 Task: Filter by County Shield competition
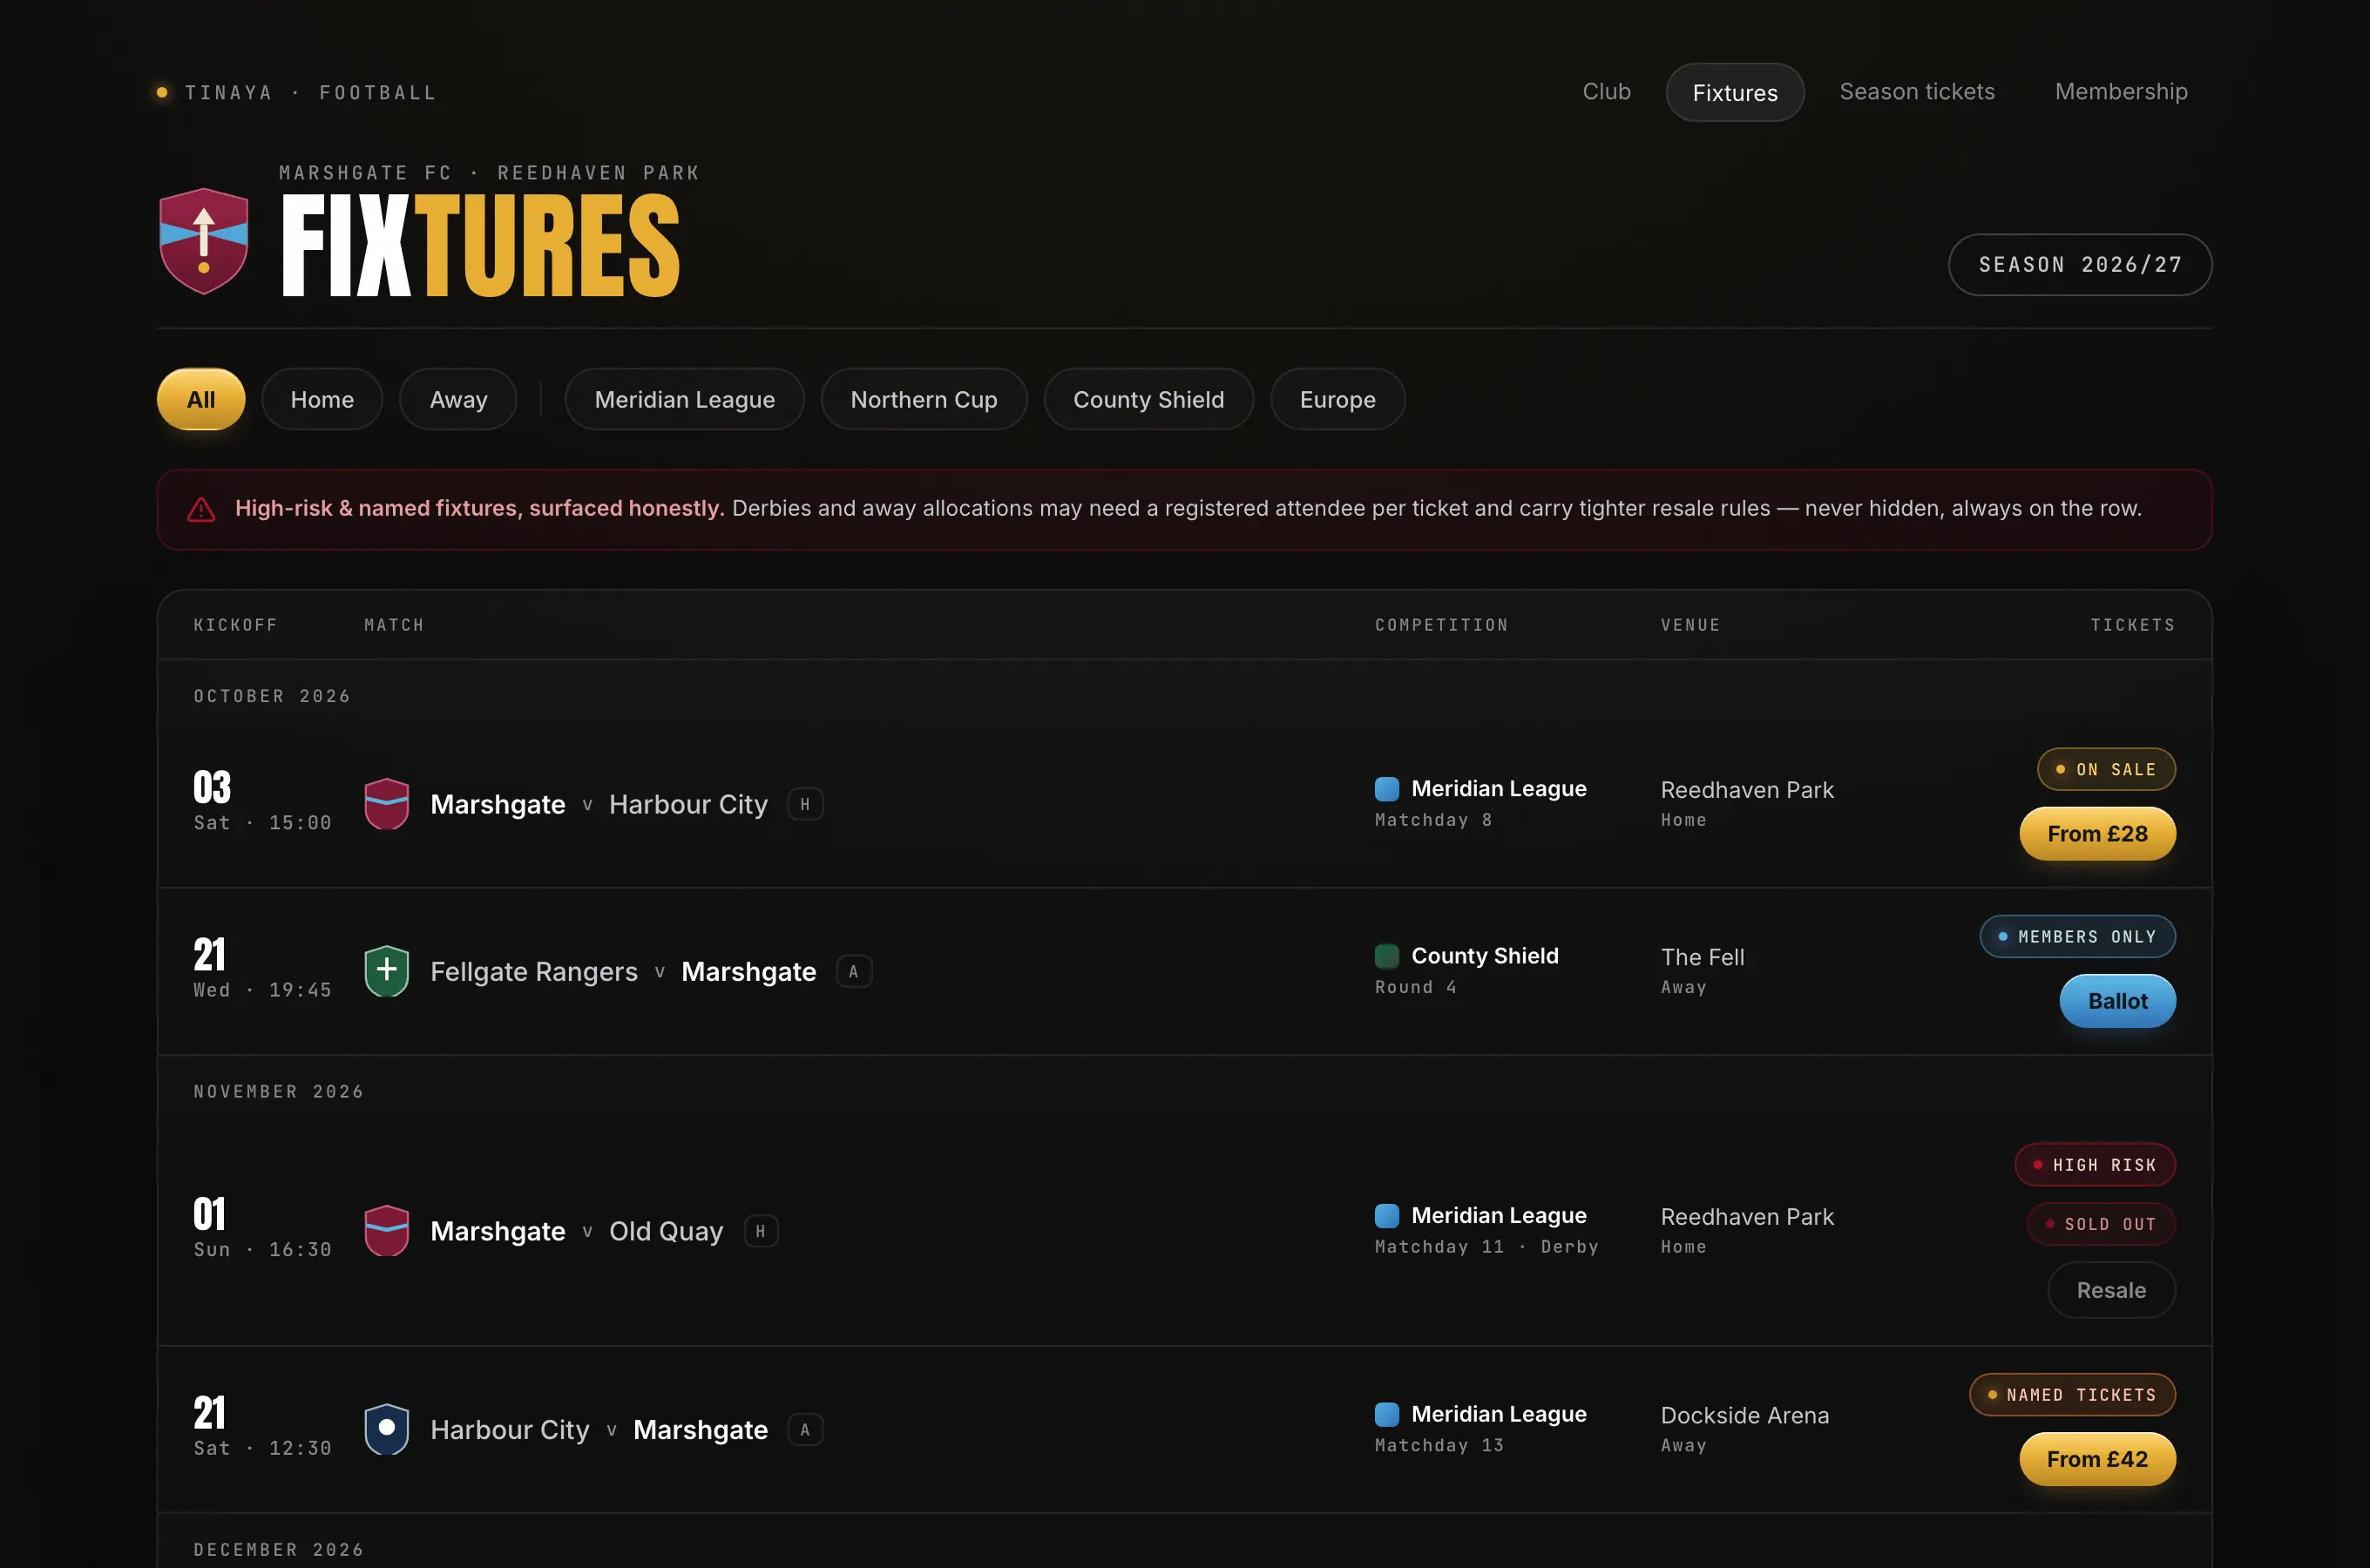(1148, 399)
